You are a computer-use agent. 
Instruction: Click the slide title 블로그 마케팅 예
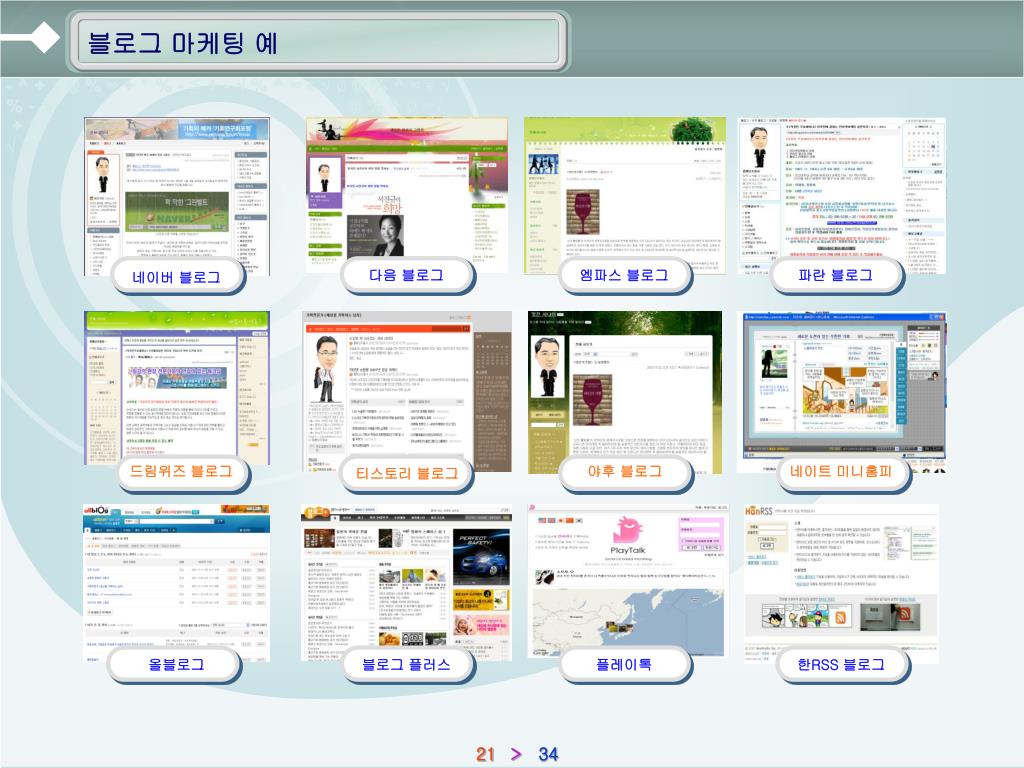coord(183,43)
